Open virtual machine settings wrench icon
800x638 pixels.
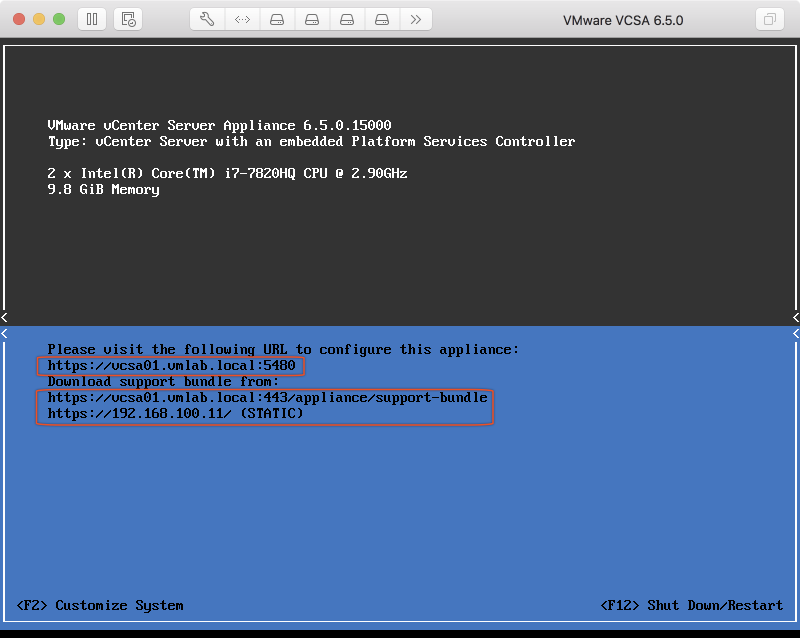207,19
